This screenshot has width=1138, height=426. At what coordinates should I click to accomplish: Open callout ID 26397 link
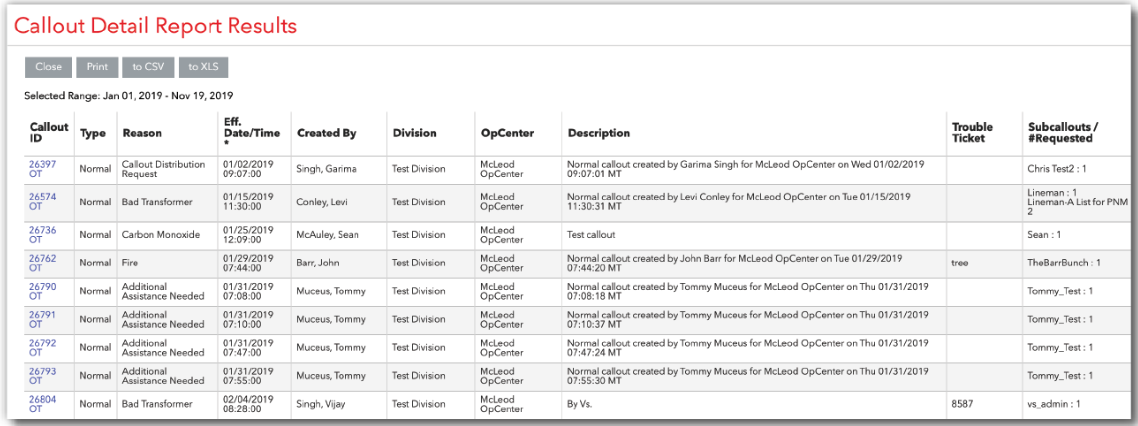pos(41,164)
